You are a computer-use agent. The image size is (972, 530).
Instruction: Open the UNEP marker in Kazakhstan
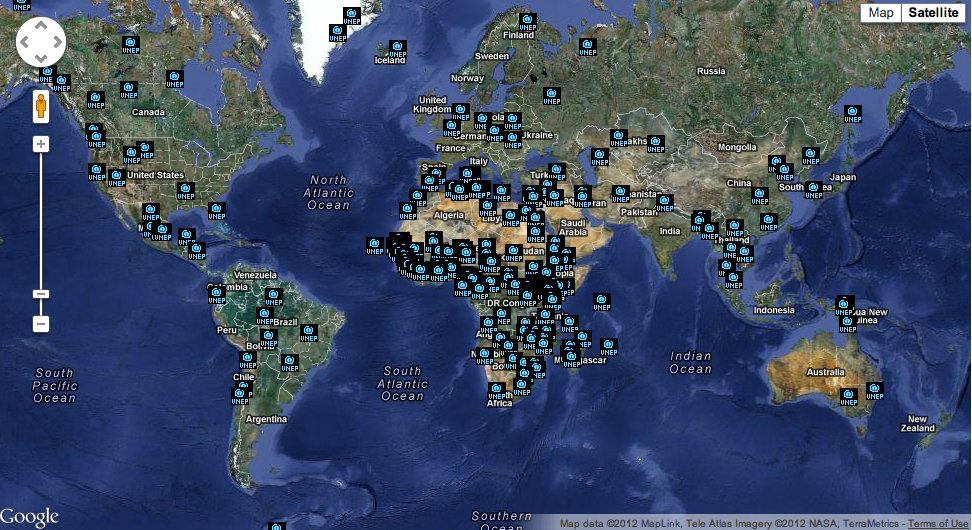coord(618,137)
